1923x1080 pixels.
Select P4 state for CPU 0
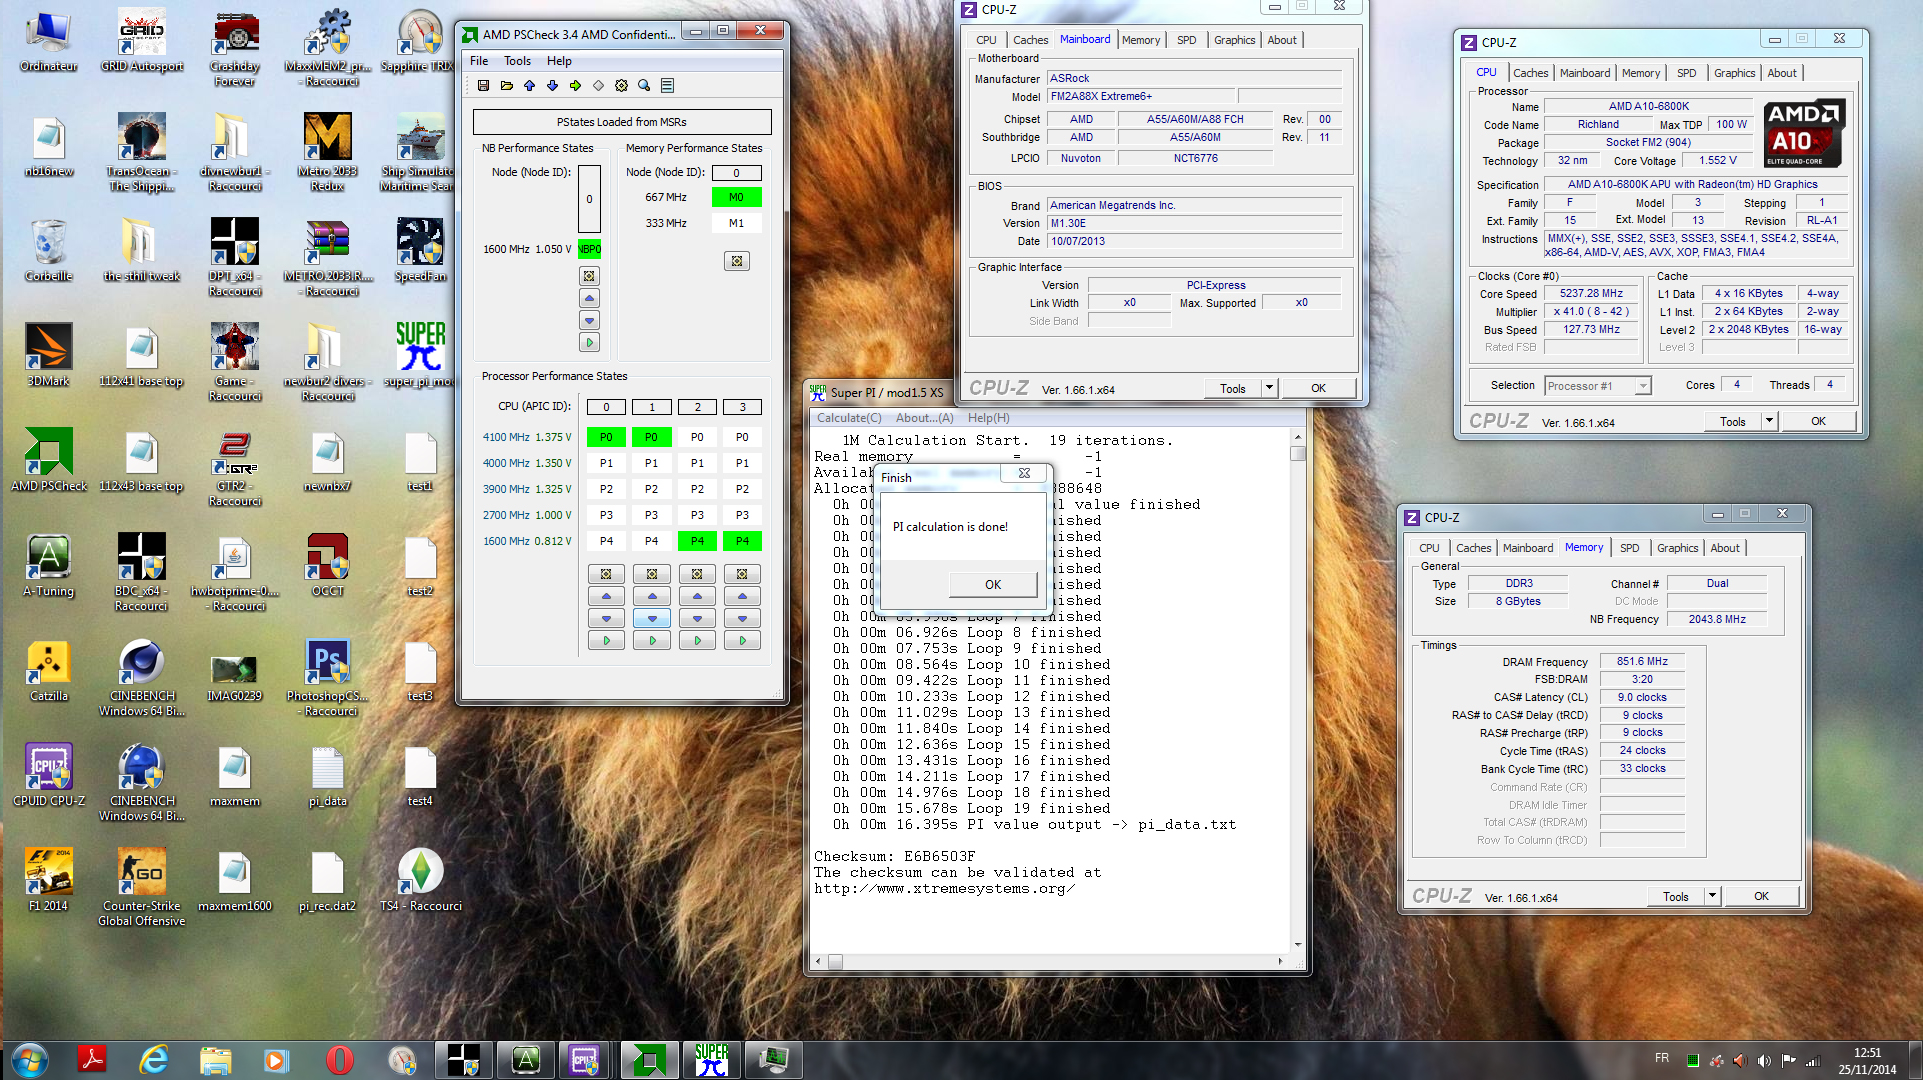coord(606,541)
